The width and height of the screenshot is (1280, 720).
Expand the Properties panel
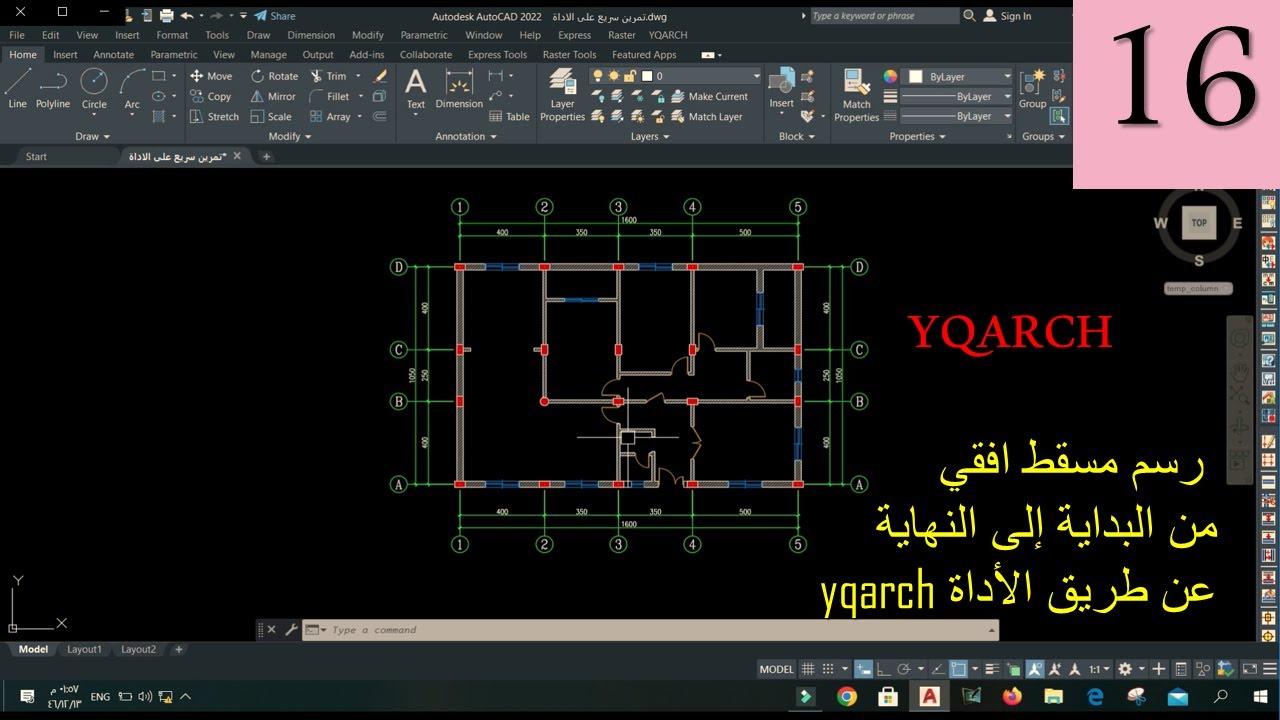pyautogui.click(x=917, y=137)
